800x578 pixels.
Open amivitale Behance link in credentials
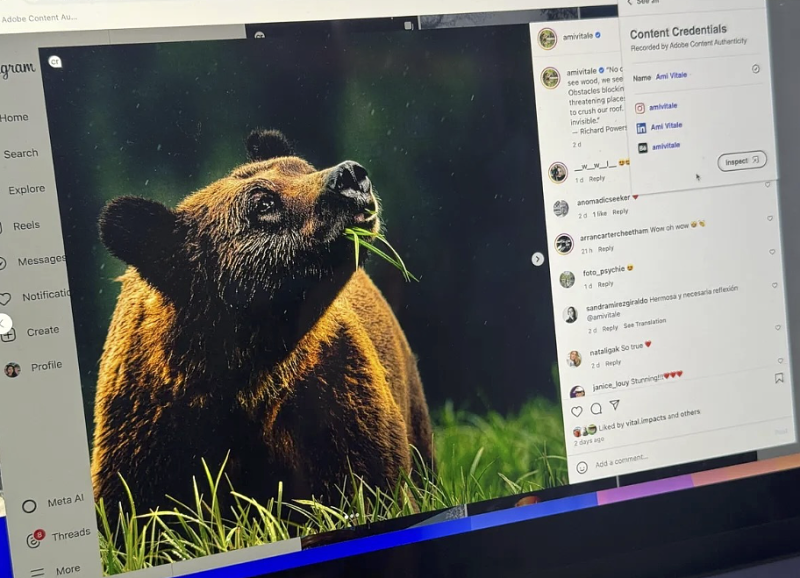(666, 146)
